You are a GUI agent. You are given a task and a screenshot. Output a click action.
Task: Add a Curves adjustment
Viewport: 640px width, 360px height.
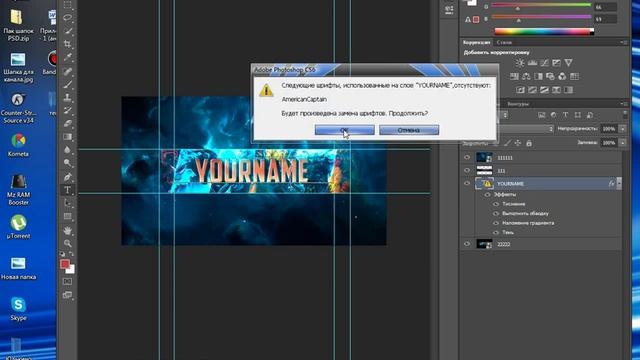[544, 63]
